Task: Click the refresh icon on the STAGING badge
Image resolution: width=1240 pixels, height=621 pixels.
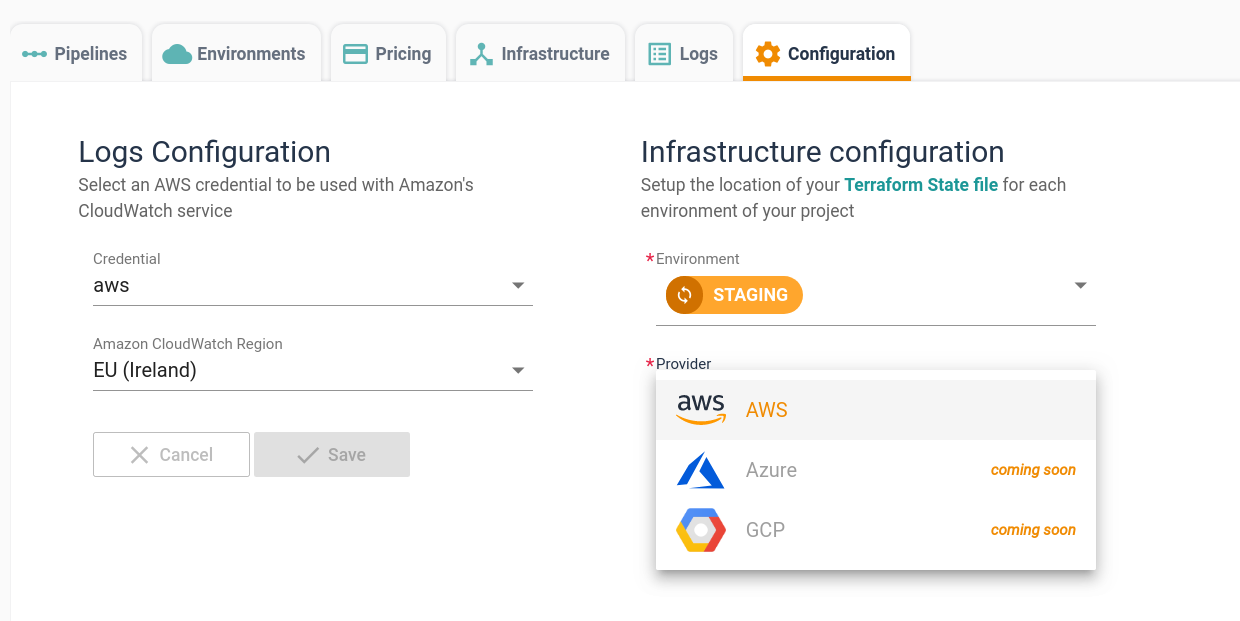Action: point(684,294)
